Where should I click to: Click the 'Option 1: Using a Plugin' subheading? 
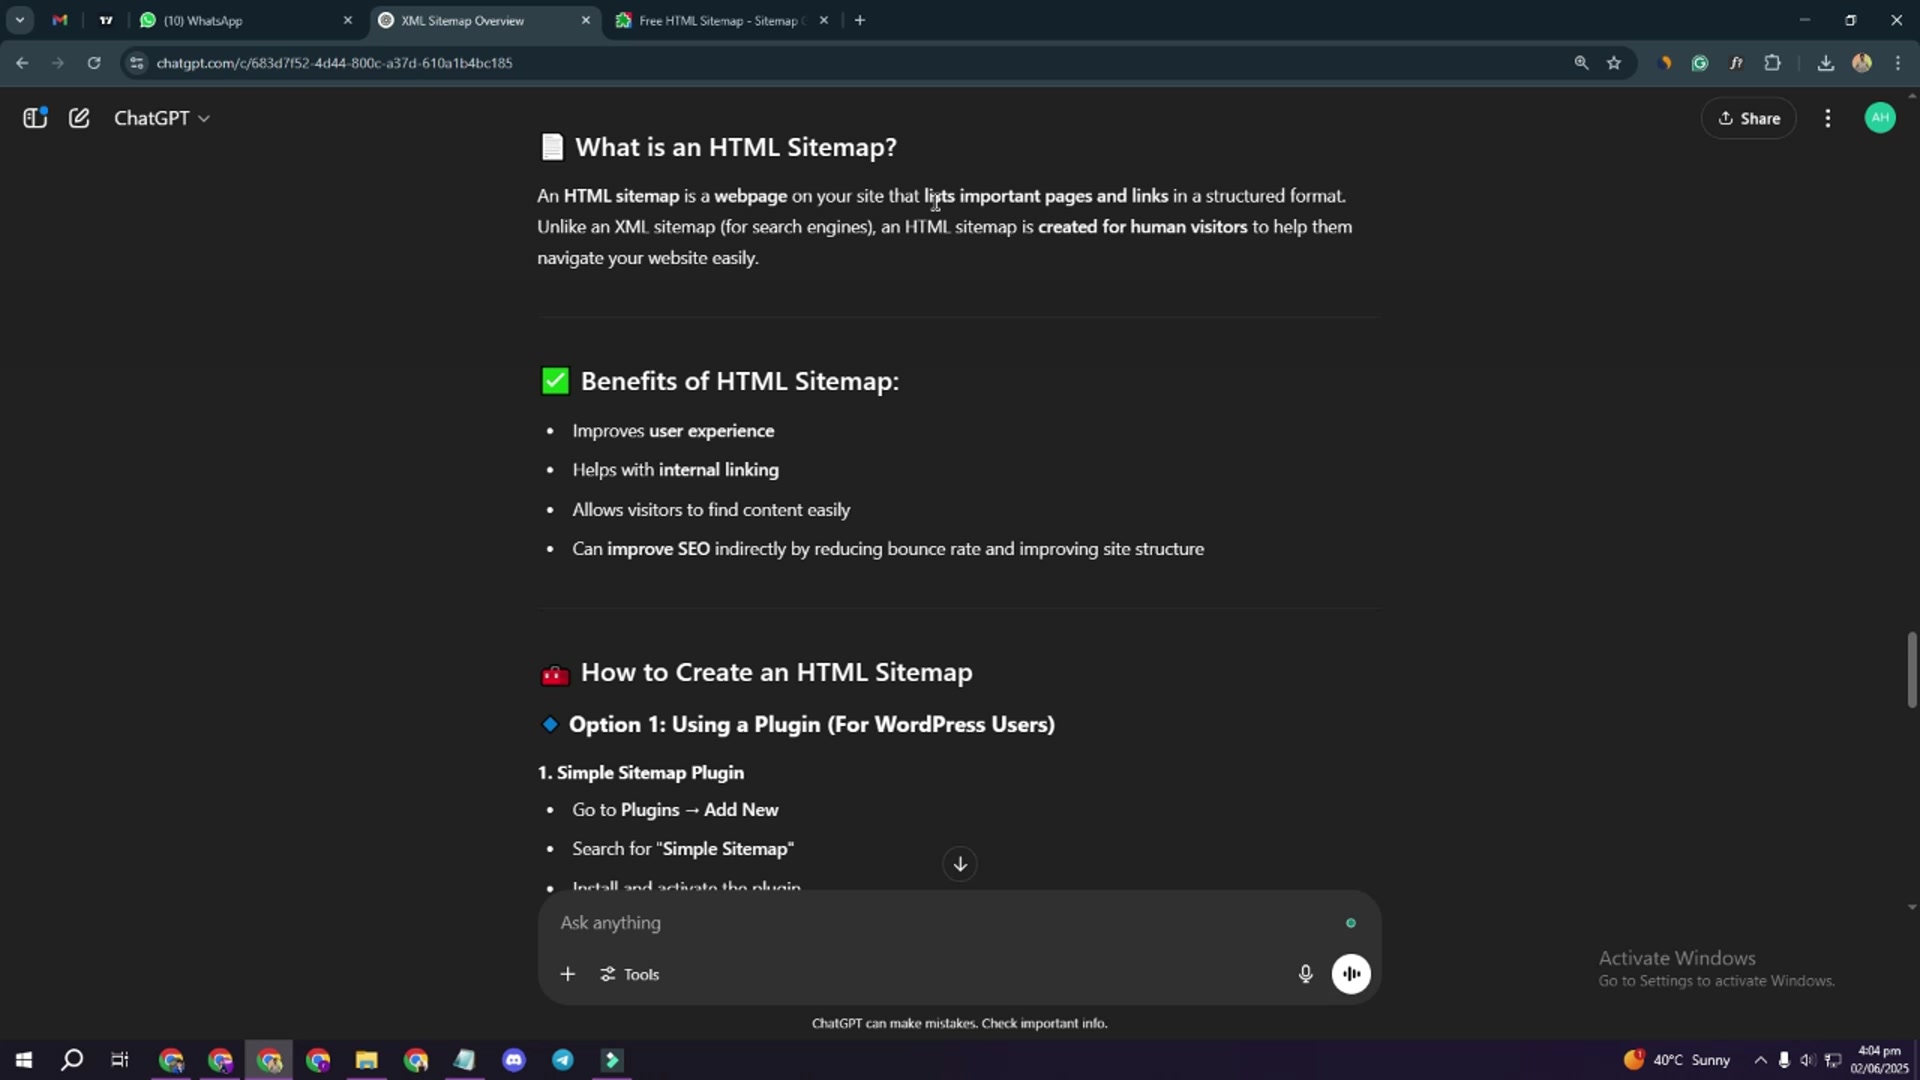(x=812, y=725)
